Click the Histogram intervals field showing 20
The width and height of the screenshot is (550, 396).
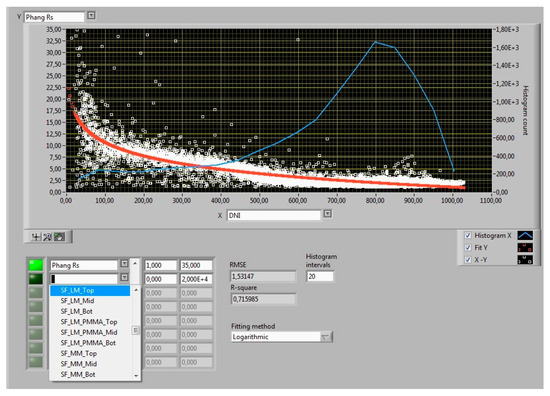point(320,276)
